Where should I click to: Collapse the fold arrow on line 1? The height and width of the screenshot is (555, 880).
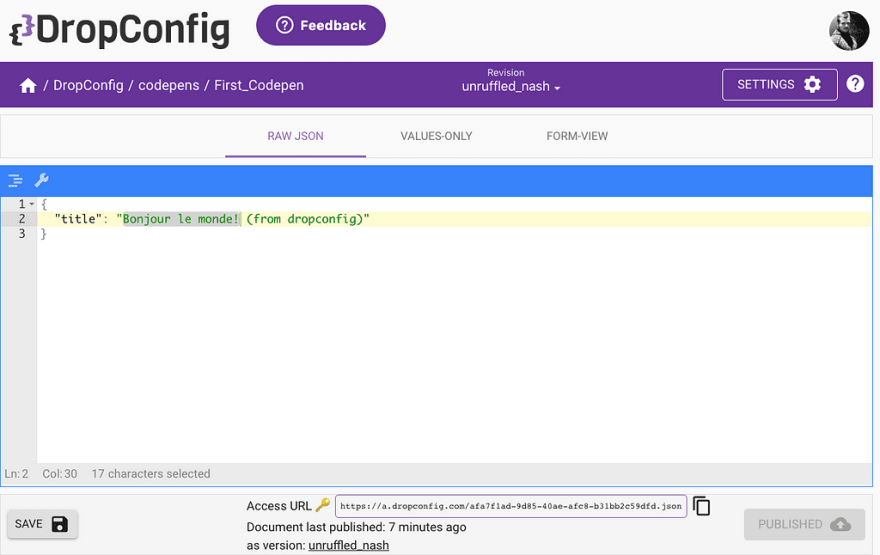pyautogui.click(x=32, y=204)
